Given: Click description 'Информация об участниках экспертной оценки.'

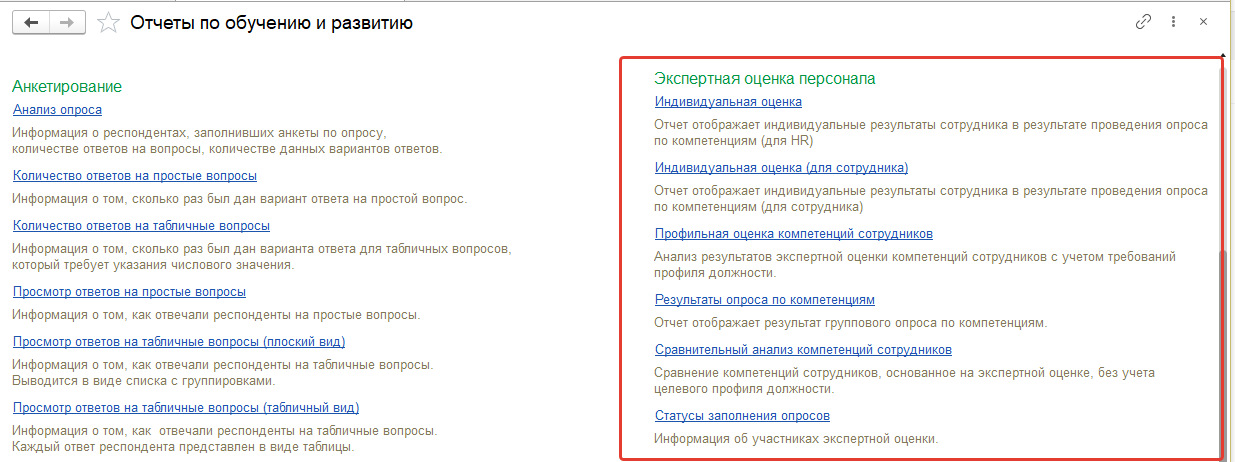Looking at the screenshot, I should (x=797, y=438).
